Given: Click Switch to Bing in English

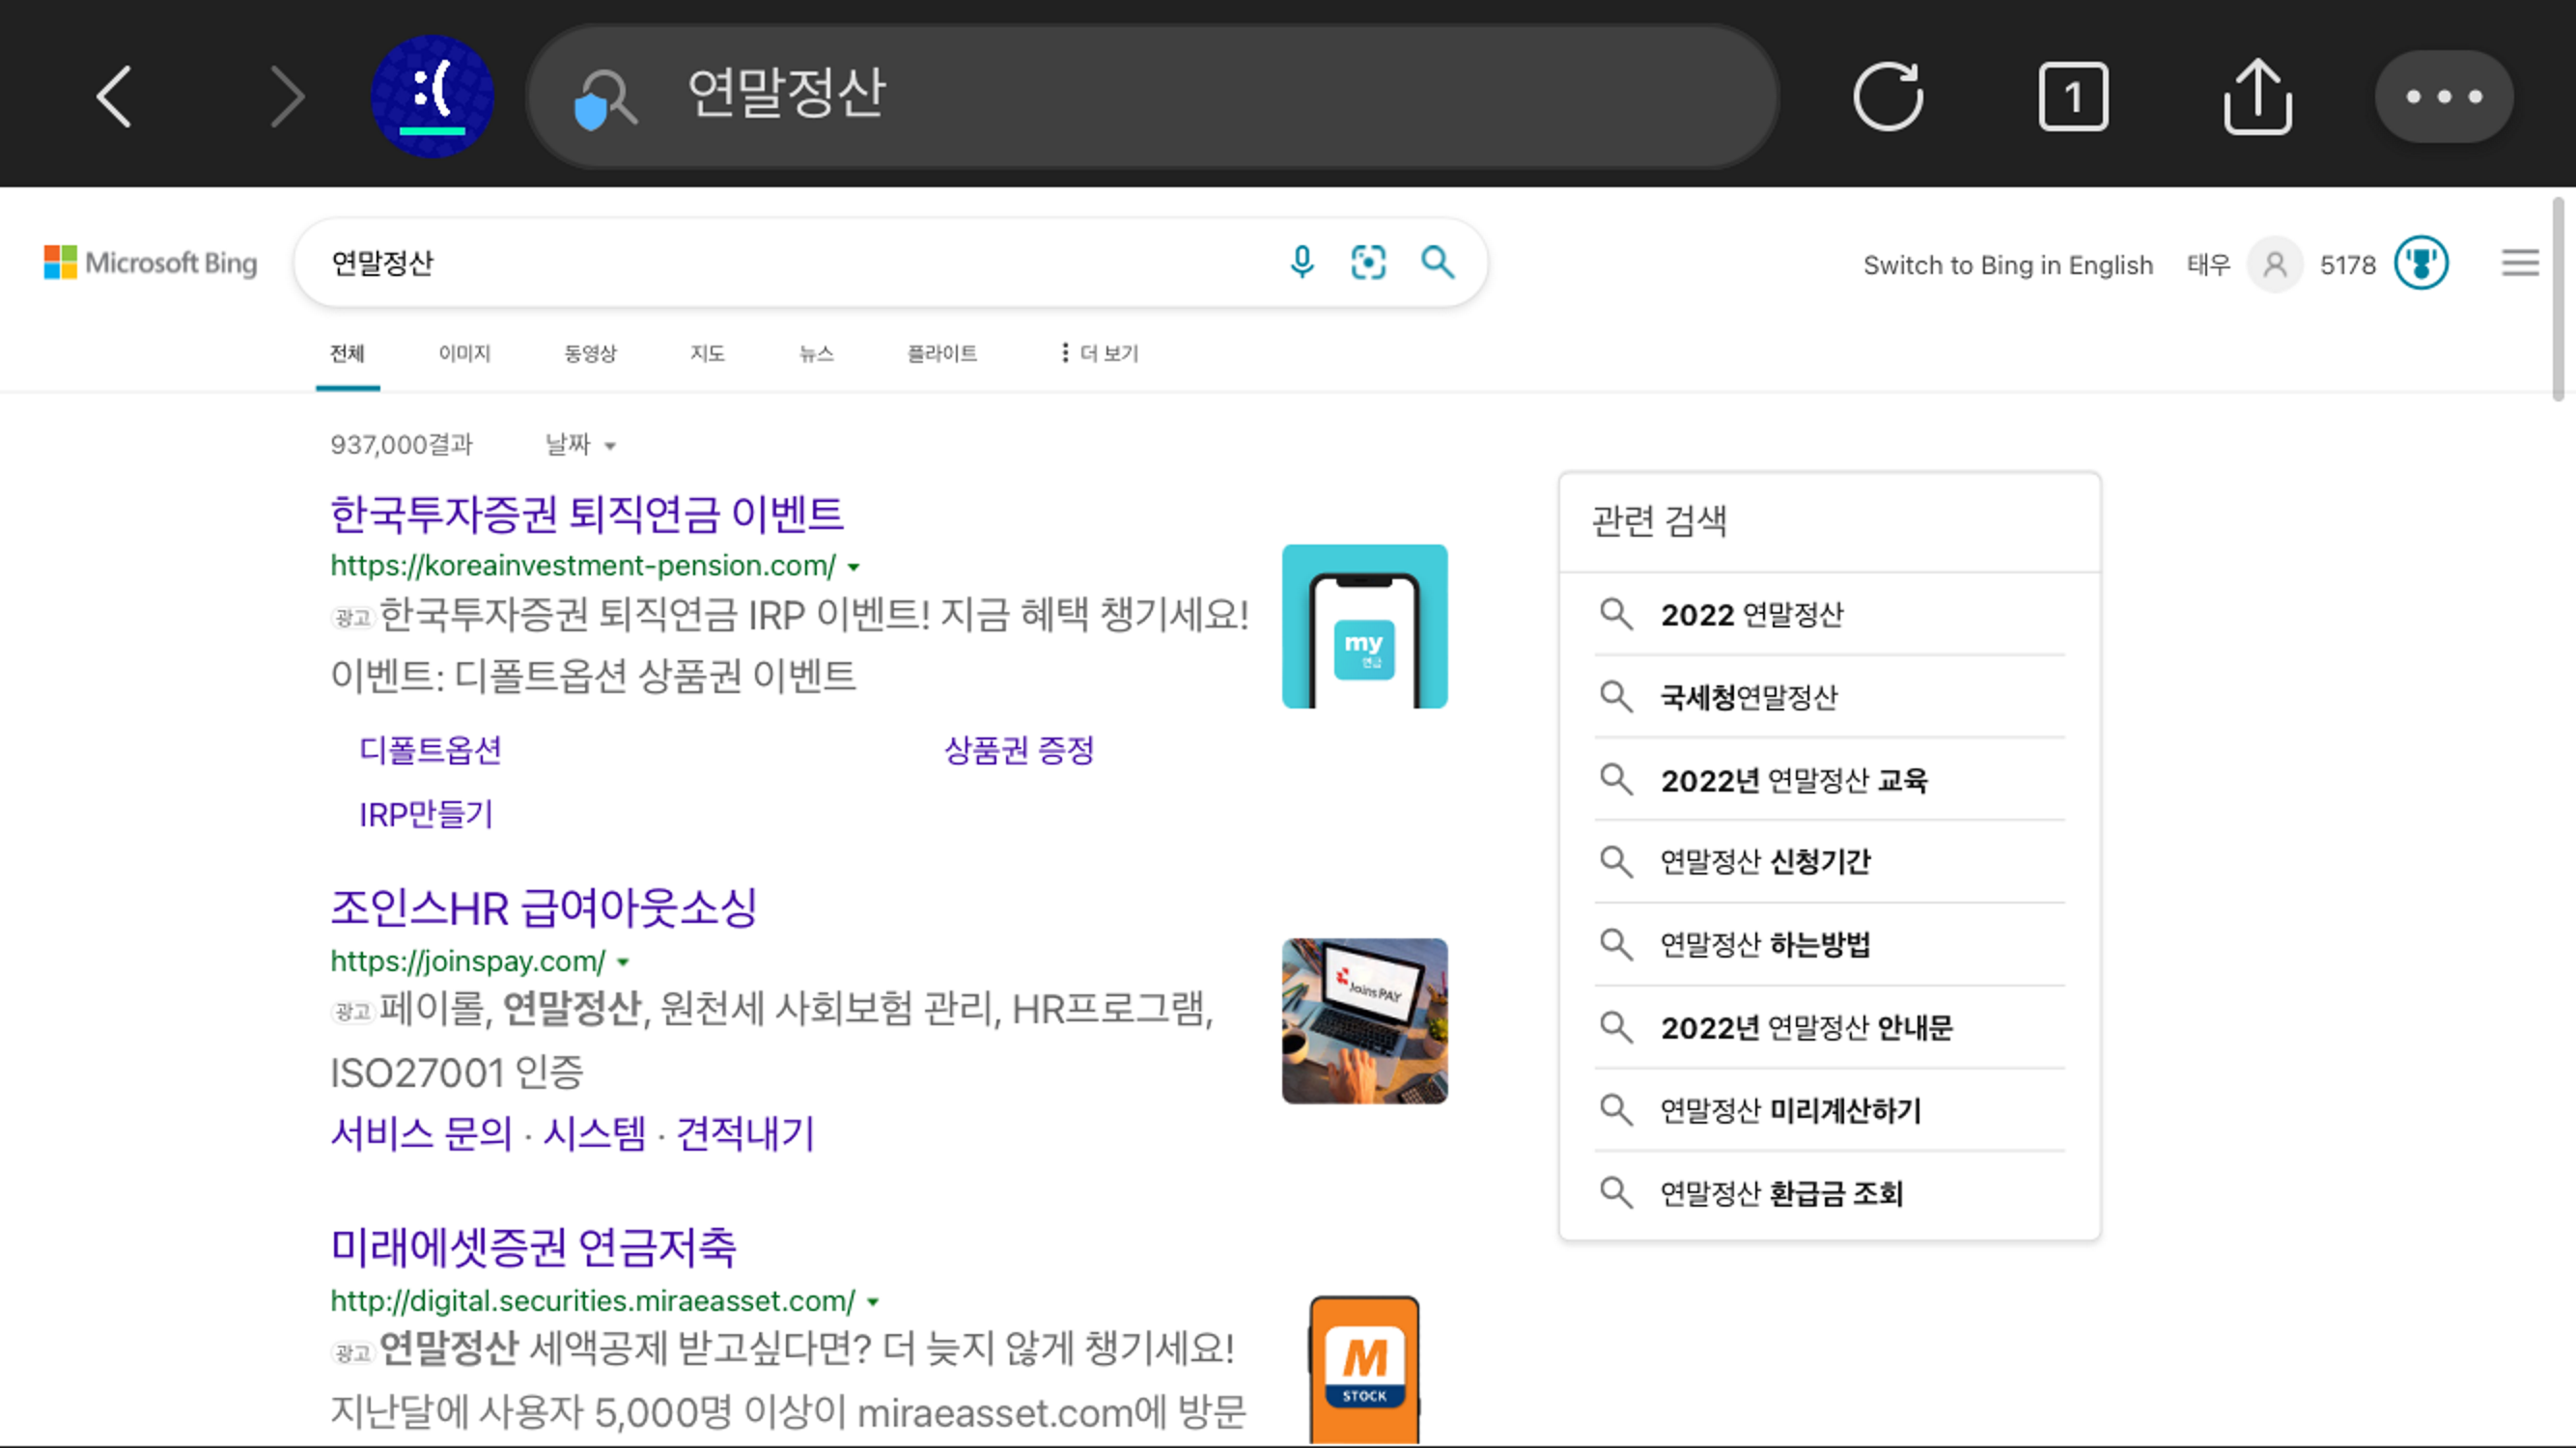Looking at the screenshot, I should [x=2007, y=265].
